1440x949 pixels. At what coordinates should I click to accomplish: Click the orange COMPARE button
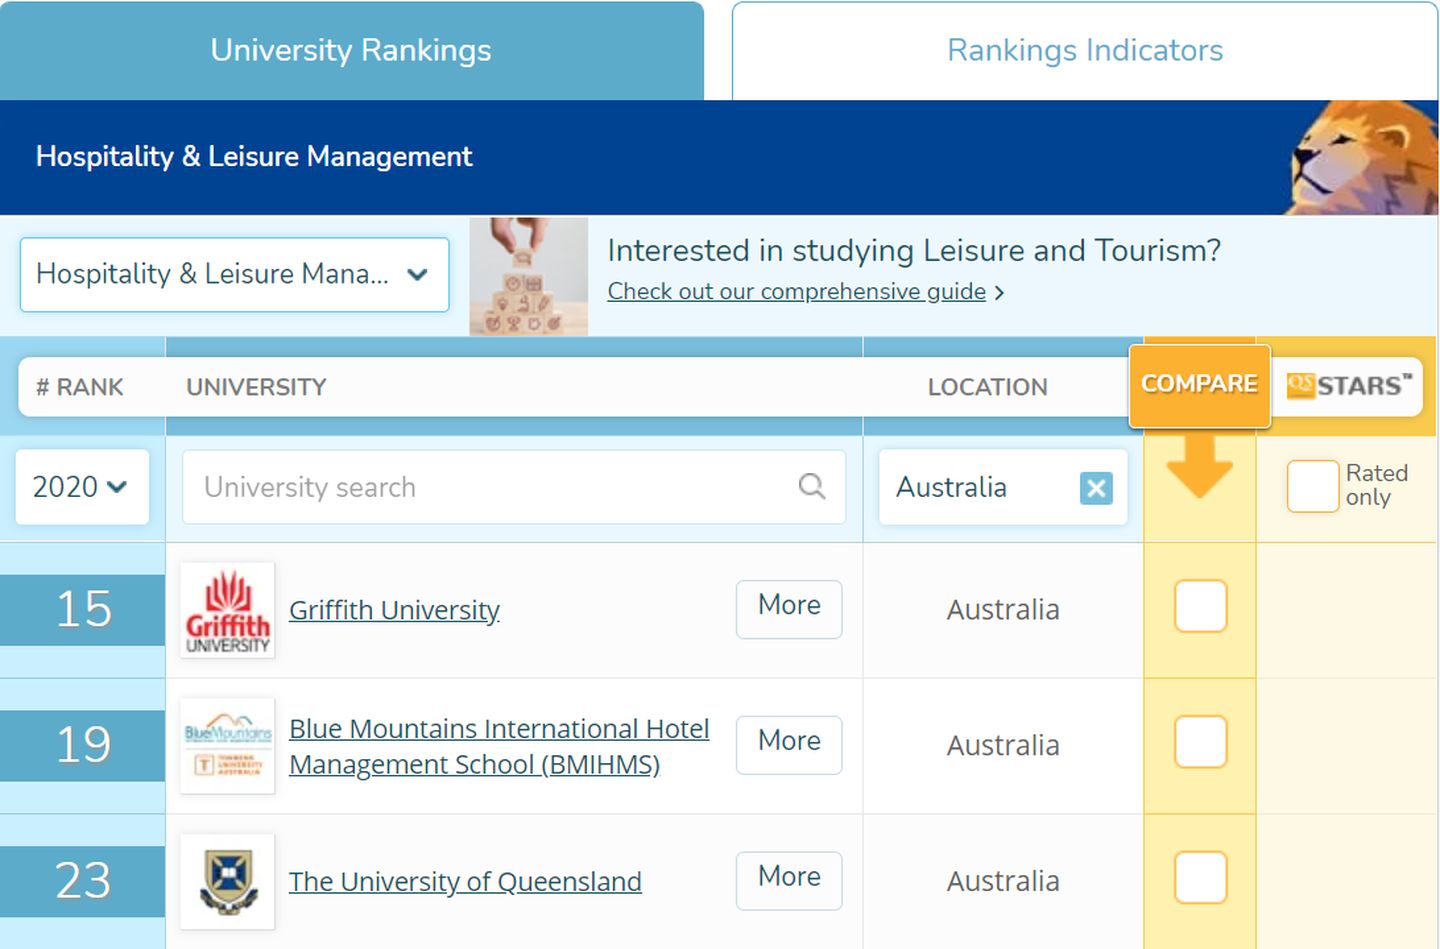[x=1199, y=385]
